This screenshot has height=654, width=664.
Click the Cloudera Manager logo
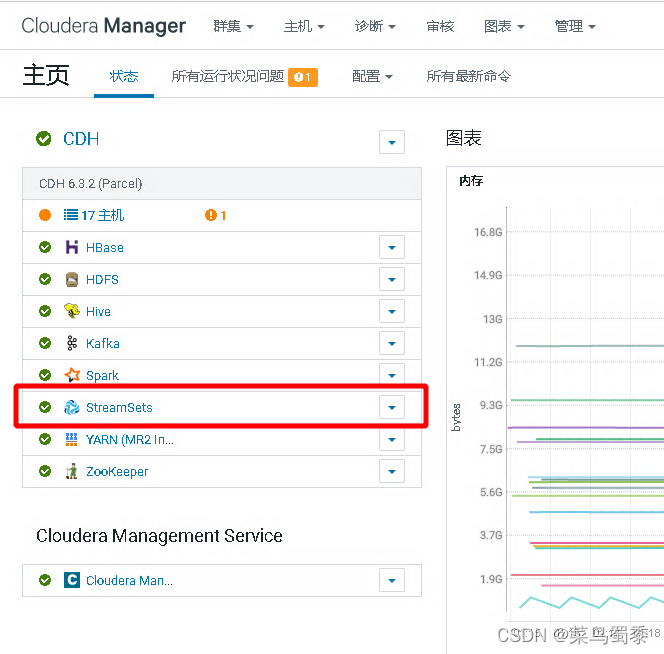point(103,26)
